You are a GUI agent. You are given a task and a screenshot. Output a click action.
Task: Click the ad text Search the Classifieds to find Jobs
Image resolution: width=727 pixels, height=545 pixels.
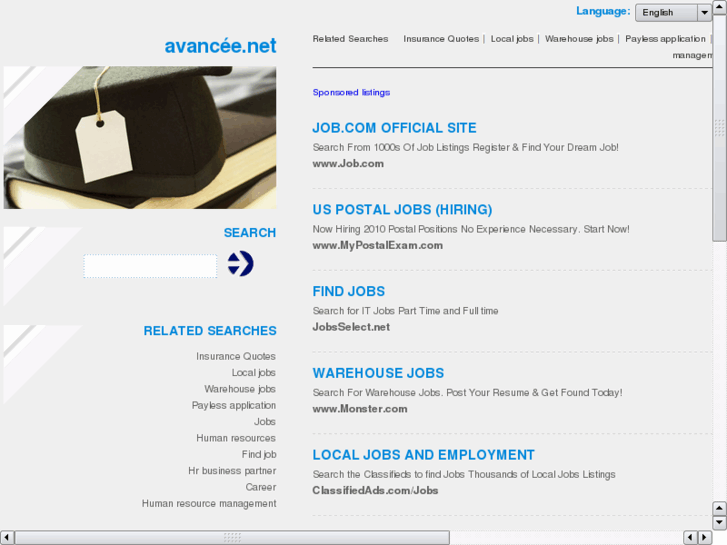pyautogui.click(x=464, y=474)
